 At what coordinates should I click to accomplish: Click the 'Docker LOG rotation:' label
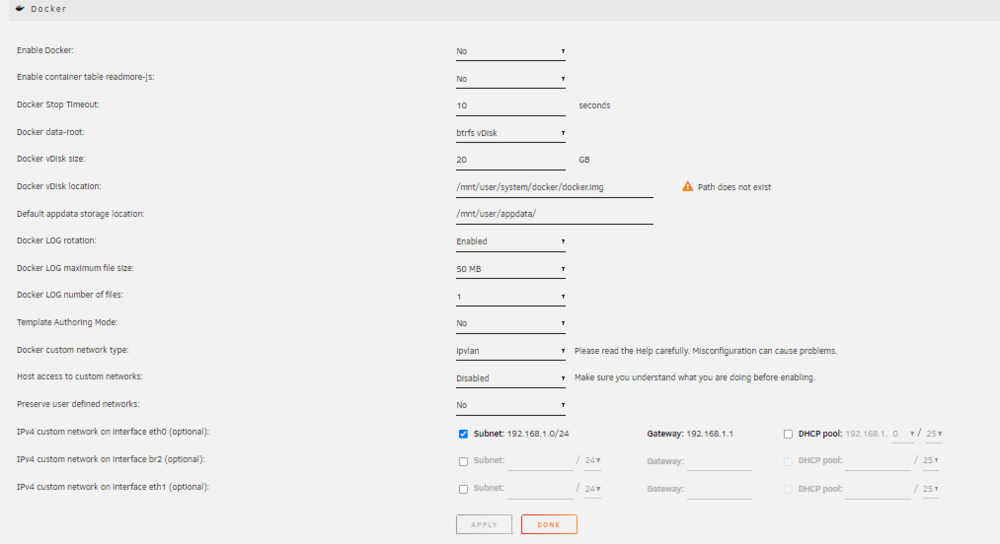point(57,240)
